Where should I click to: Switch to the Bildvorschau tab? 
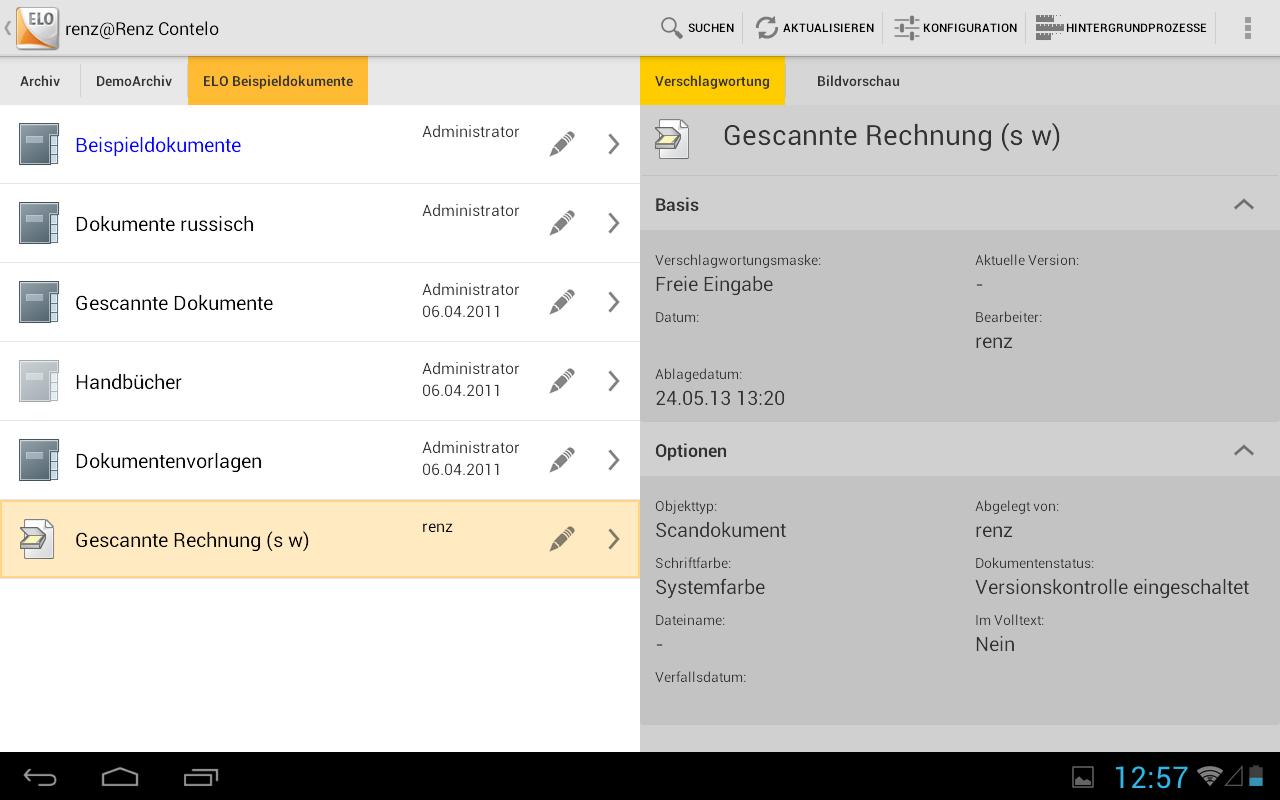click(x=858, y=81)
